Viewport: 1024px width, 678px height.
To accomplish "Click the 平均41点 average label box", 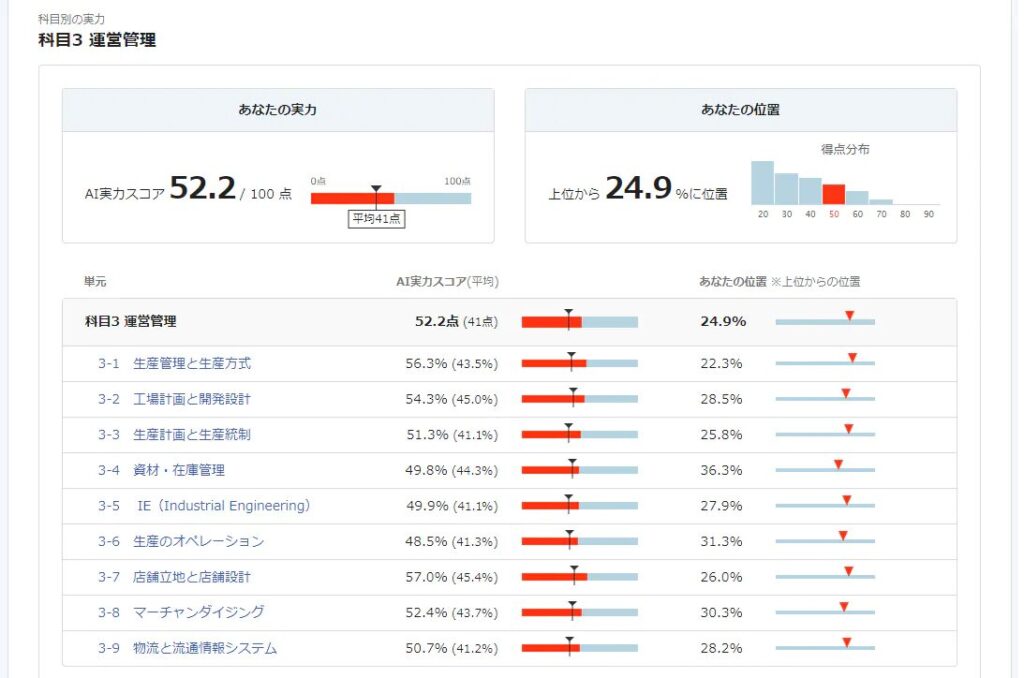I will pyautogui.click(x=376, y=219).
